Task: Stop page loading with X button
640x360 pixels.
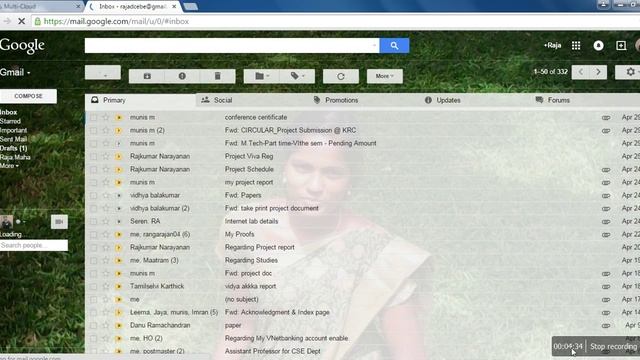Action: (x=22, y=21)
